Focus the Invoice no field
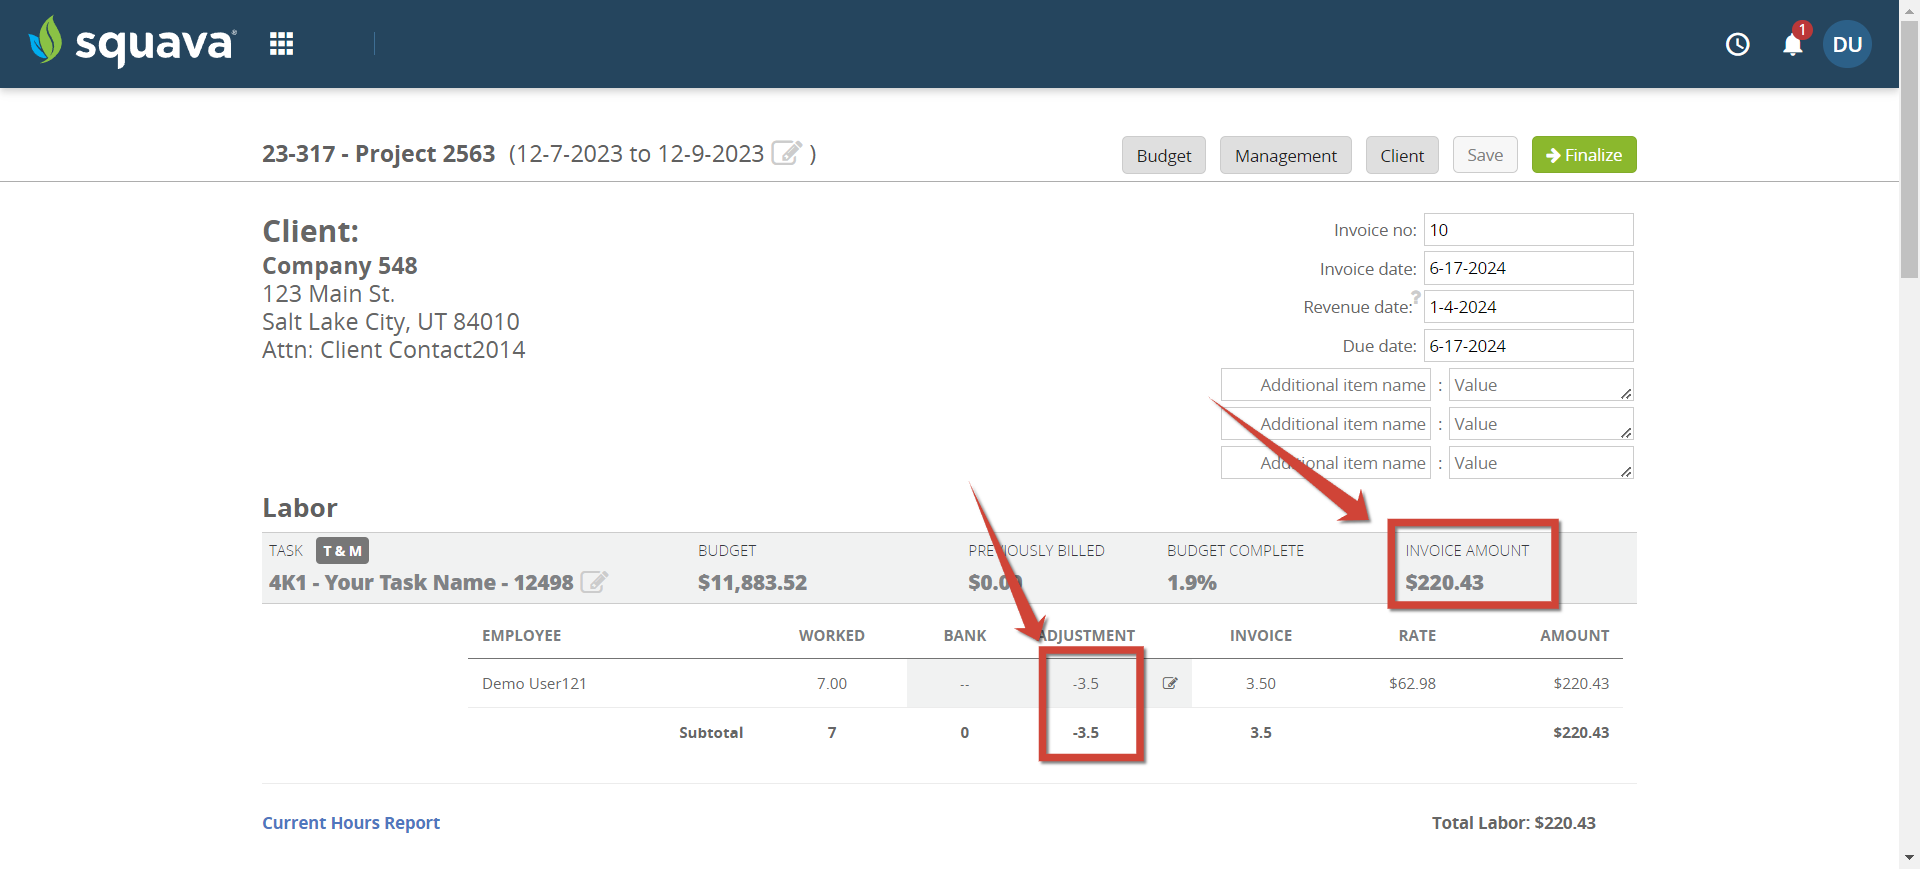Viewport: 1920px width, 869px height. [x=1529, y=230]
